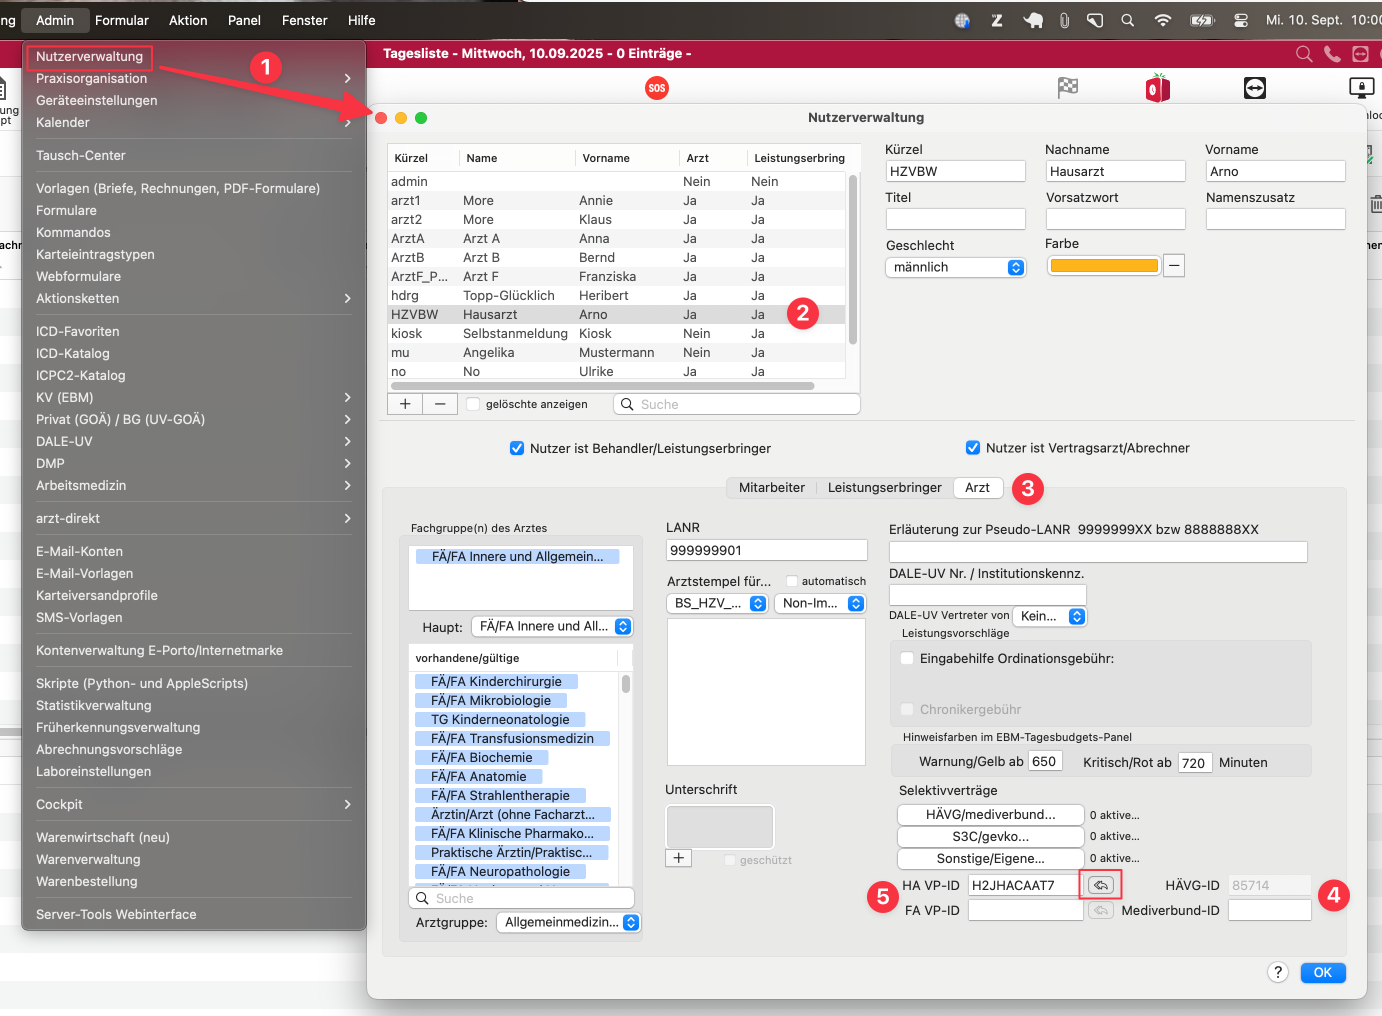
Task: Click the orange Farbe color swatch
Action: pyautogui.click(x=1103, y=266)
